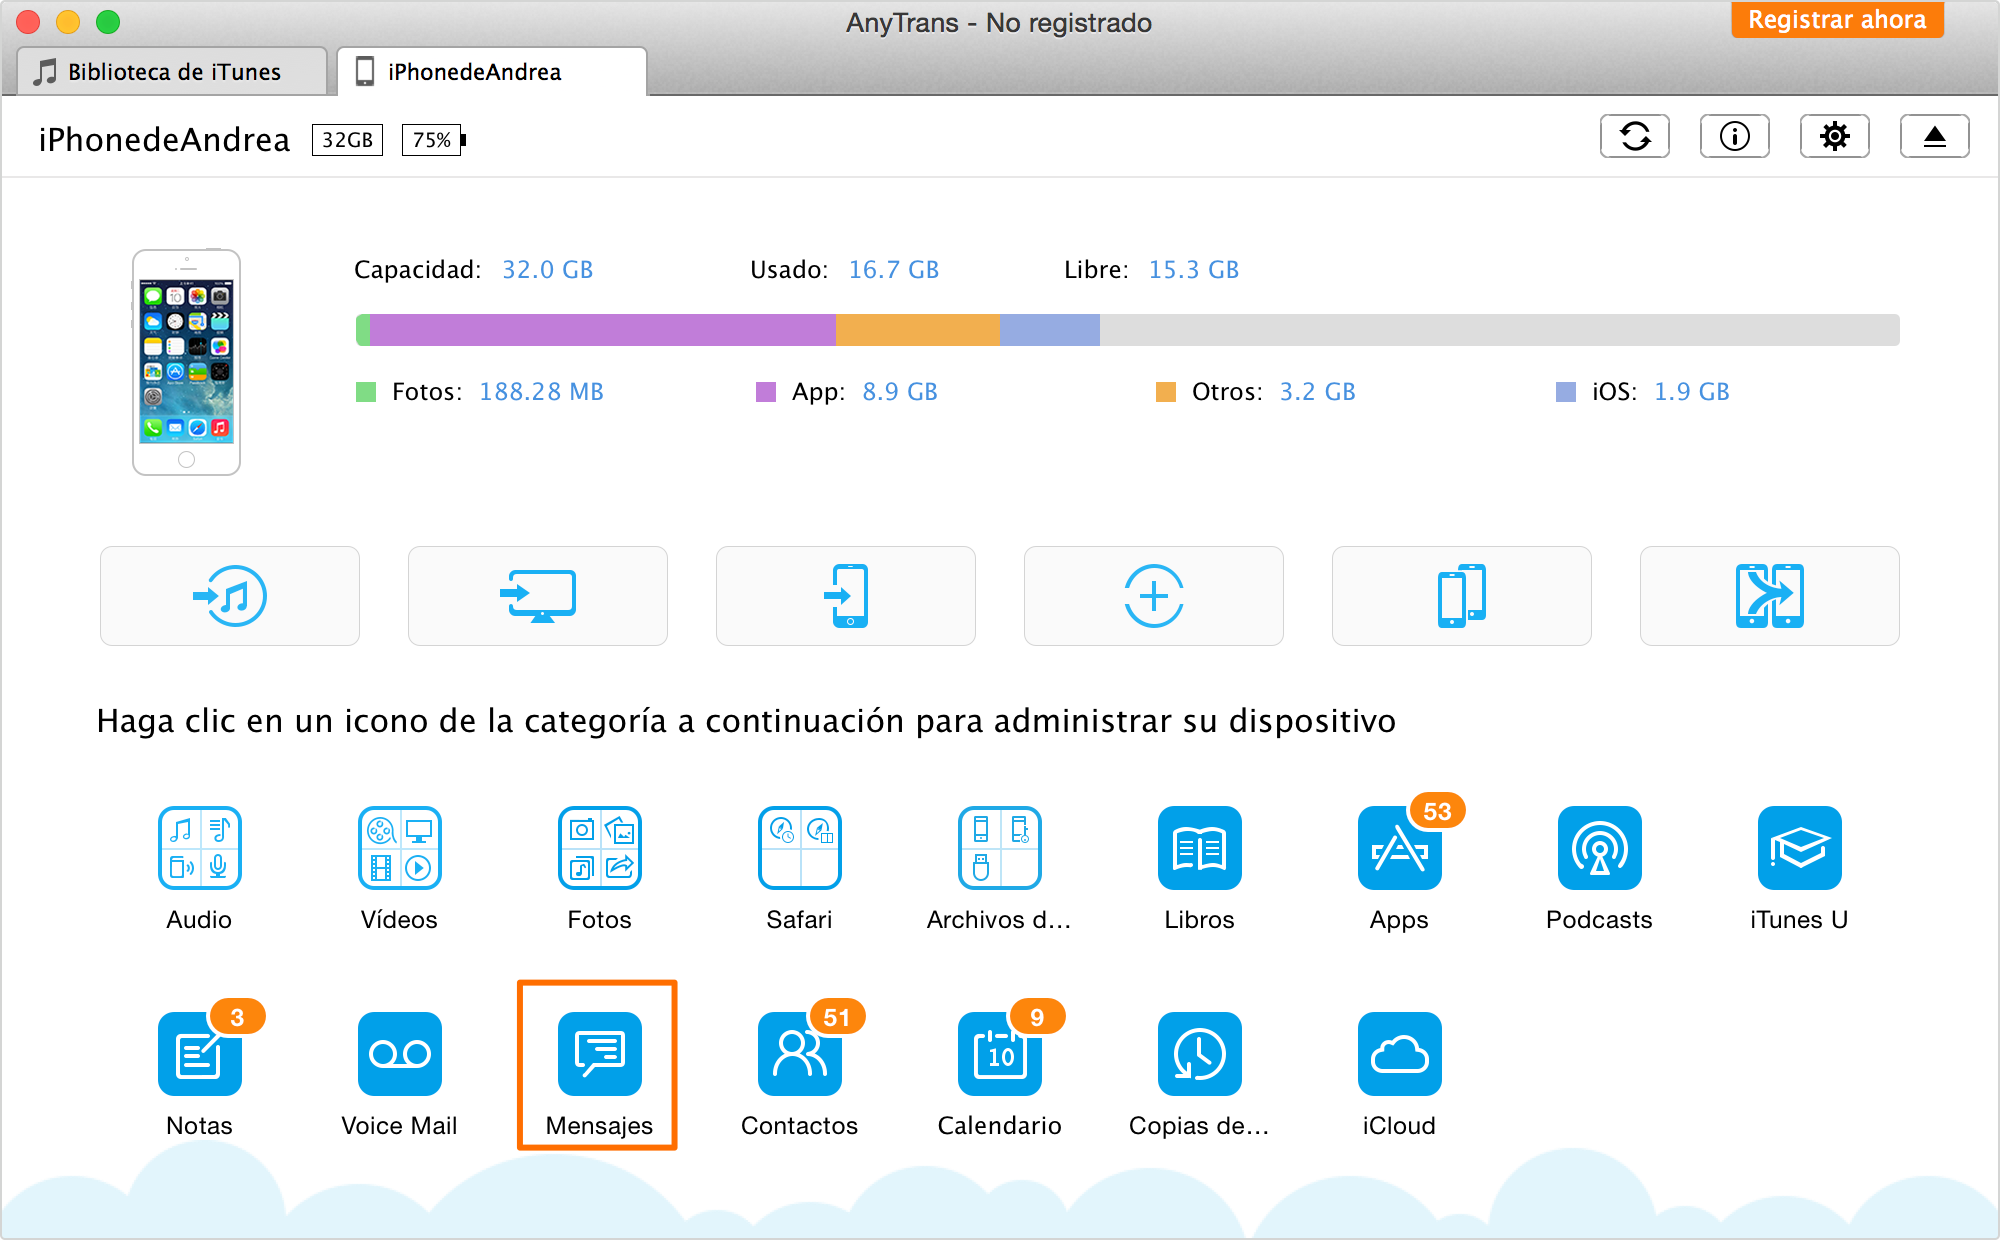Open the Mensajes category
Image resolution: width=2000 pixels, height=1240 pixels.
point(600,1054)
